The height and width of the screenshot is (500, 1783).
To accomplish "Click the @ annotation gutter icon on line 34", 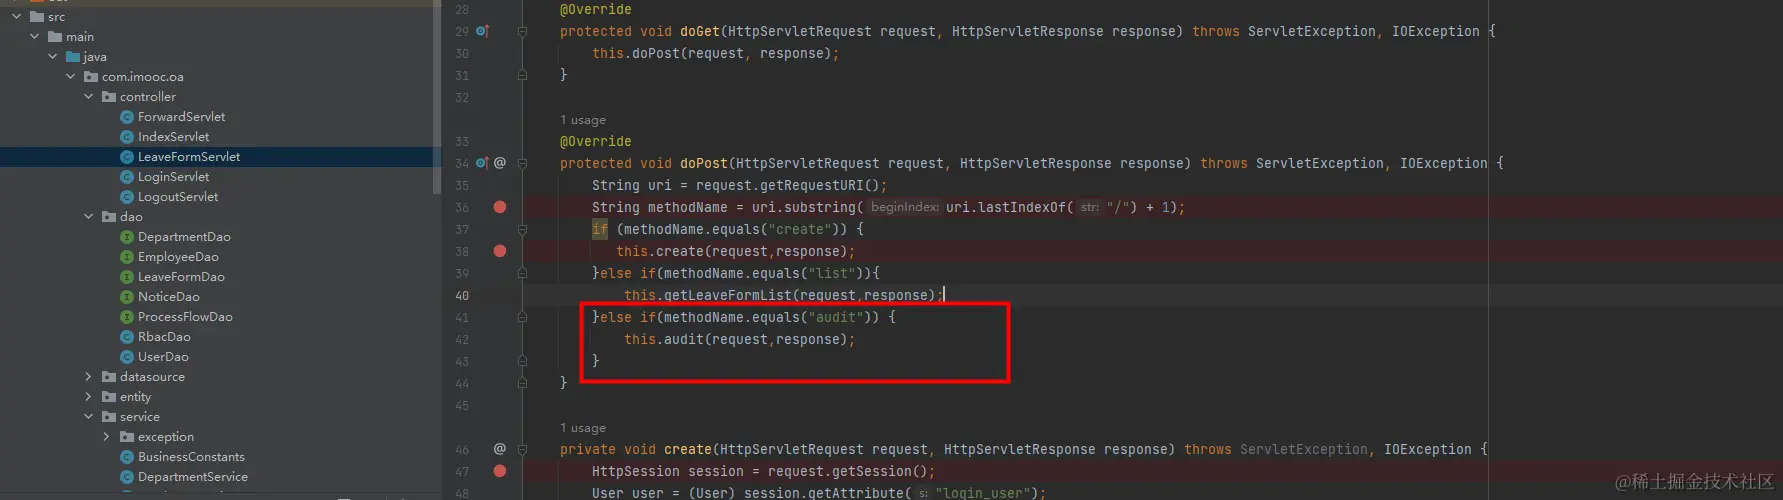I will 500,163.
